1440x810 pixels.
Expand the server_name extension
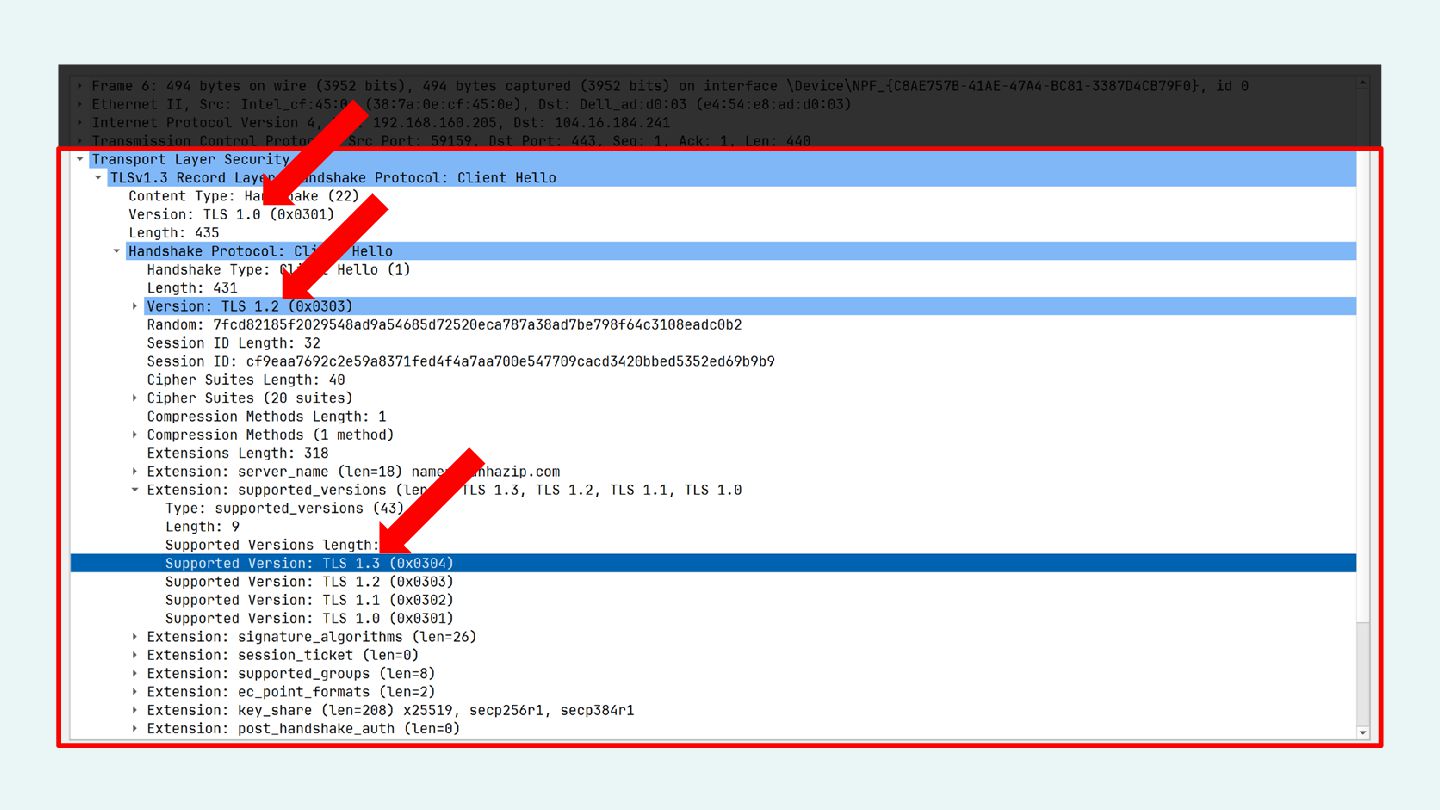tap(135, 472)
